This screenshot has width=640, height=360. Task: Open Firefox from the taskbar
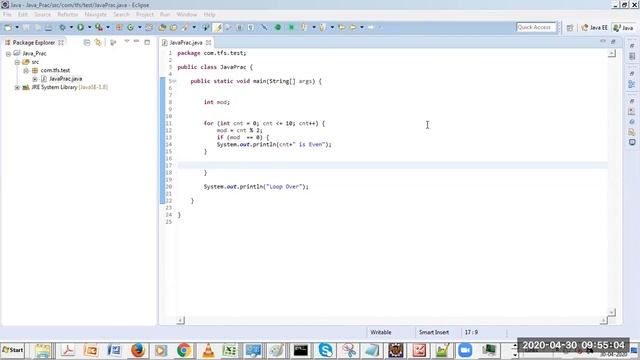[138, 350]
